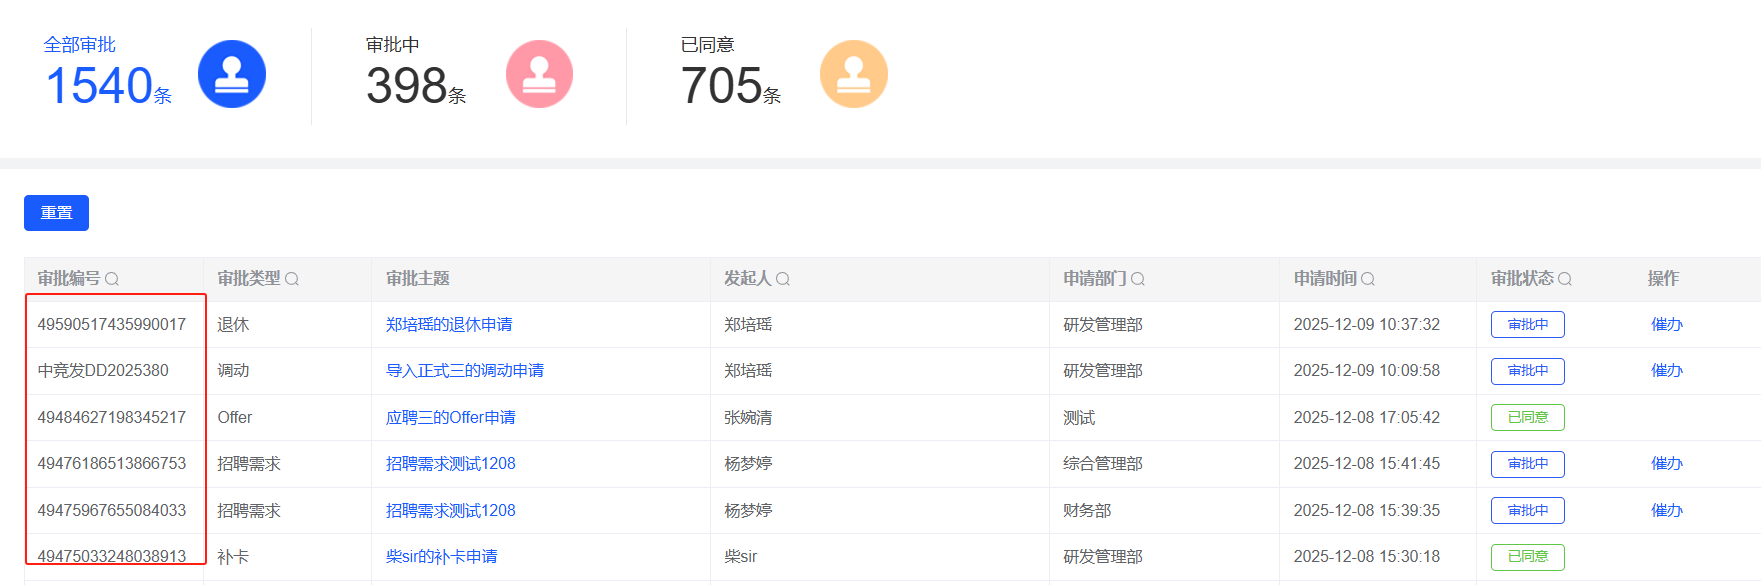Click the orange stamp icon for 已同意
1761x585 pixels.
853,74
